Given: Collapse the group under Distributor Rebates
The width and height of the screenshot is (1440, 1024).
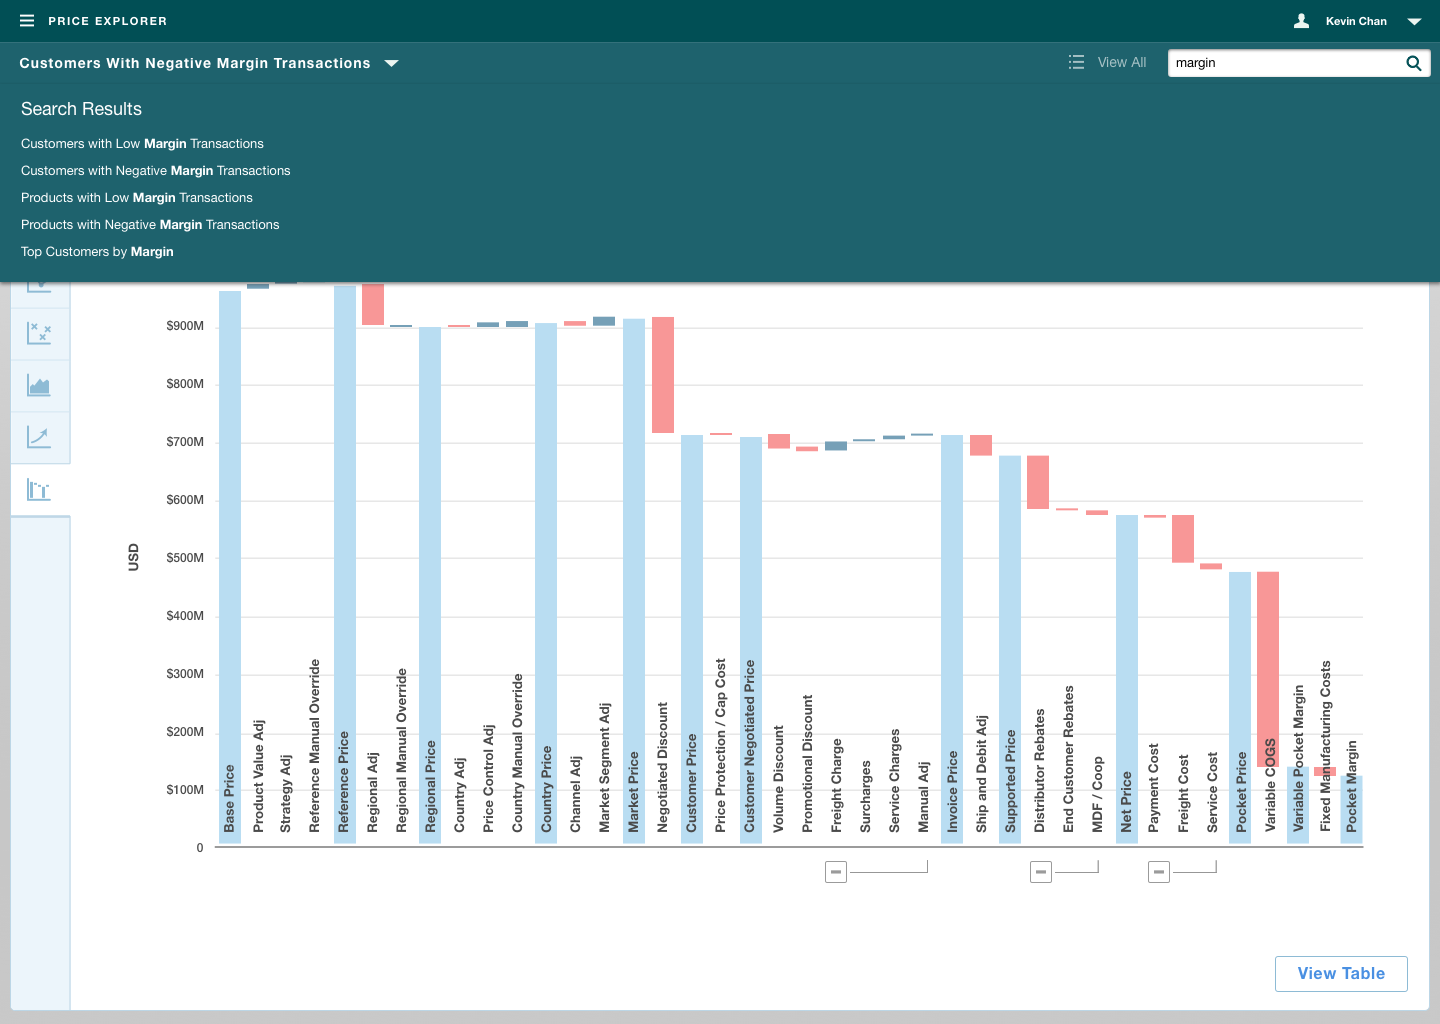Looking at the screenshot, I should pyautogui.click(x=1041, y=872).
